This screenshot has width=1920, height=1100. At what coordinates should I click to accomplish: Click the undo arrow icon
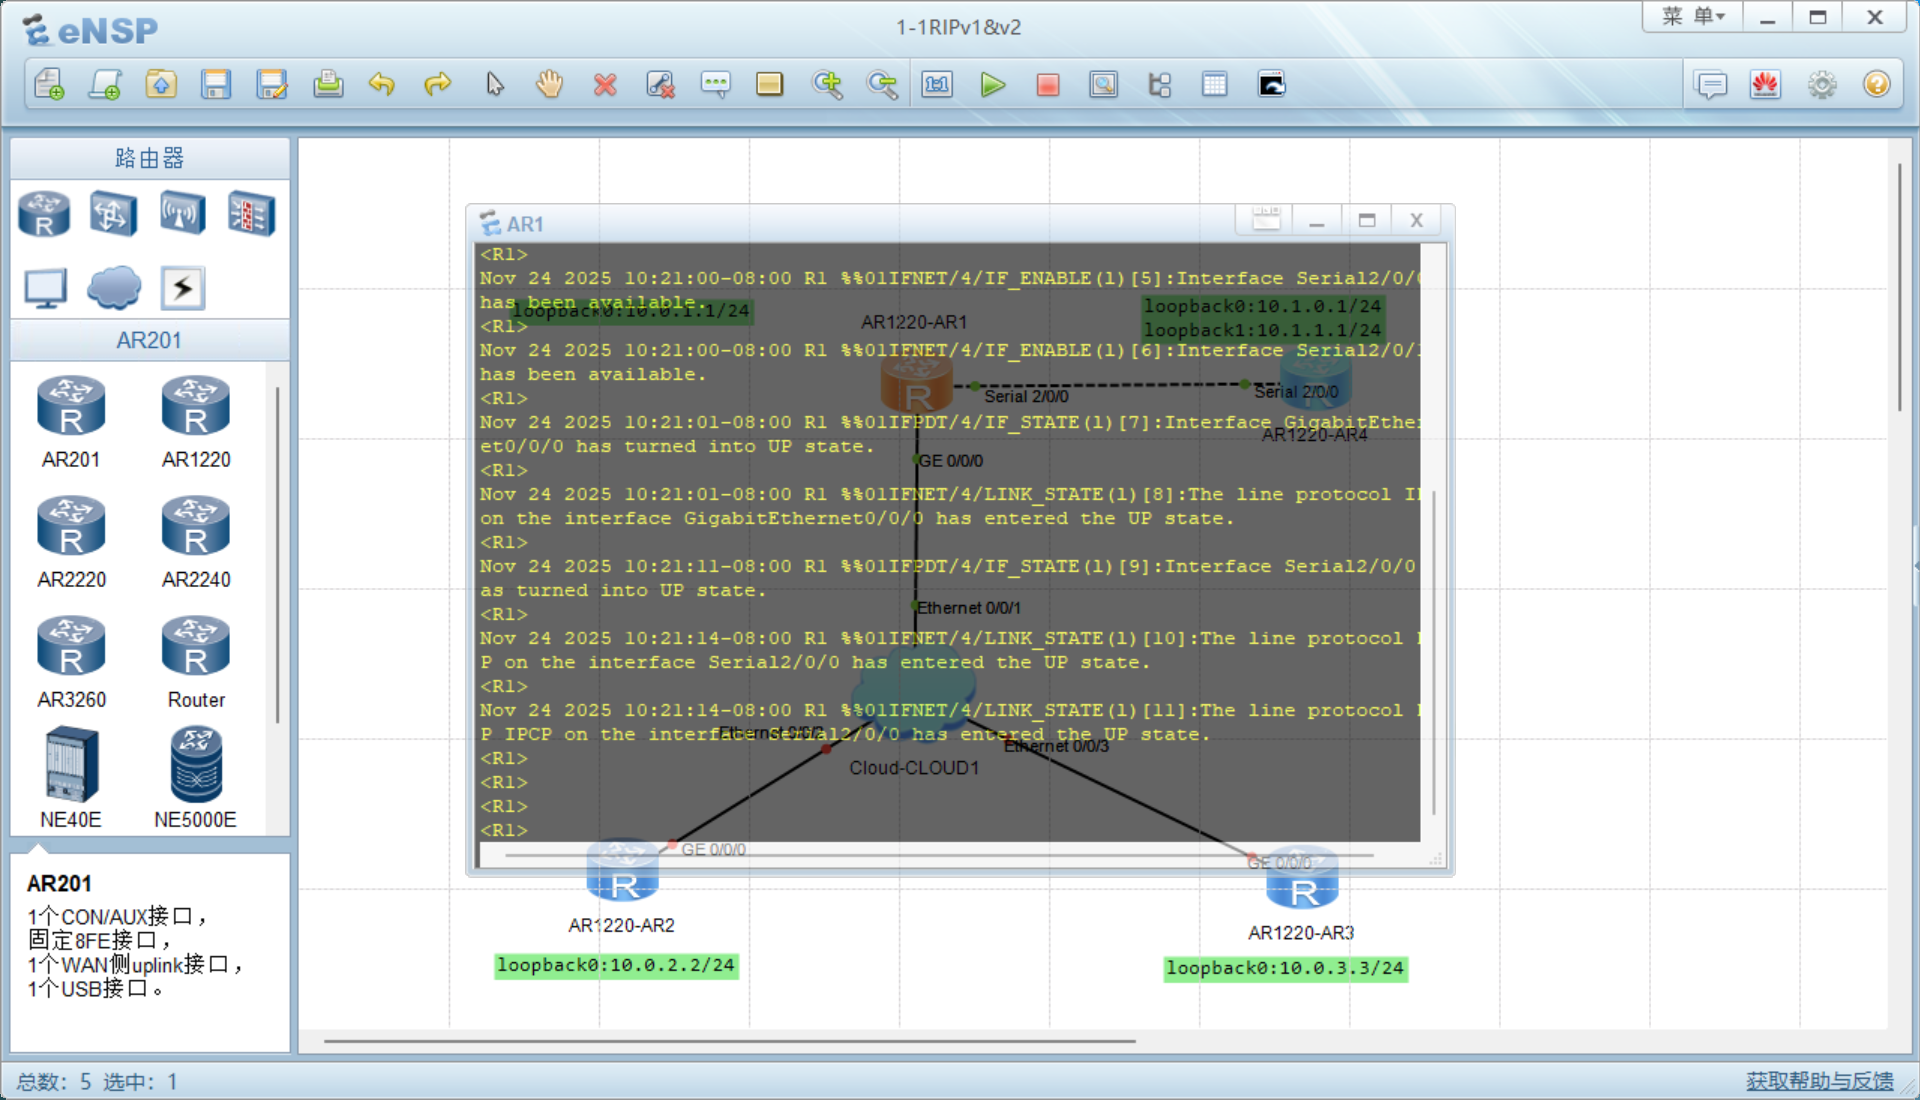click(382, 85)
